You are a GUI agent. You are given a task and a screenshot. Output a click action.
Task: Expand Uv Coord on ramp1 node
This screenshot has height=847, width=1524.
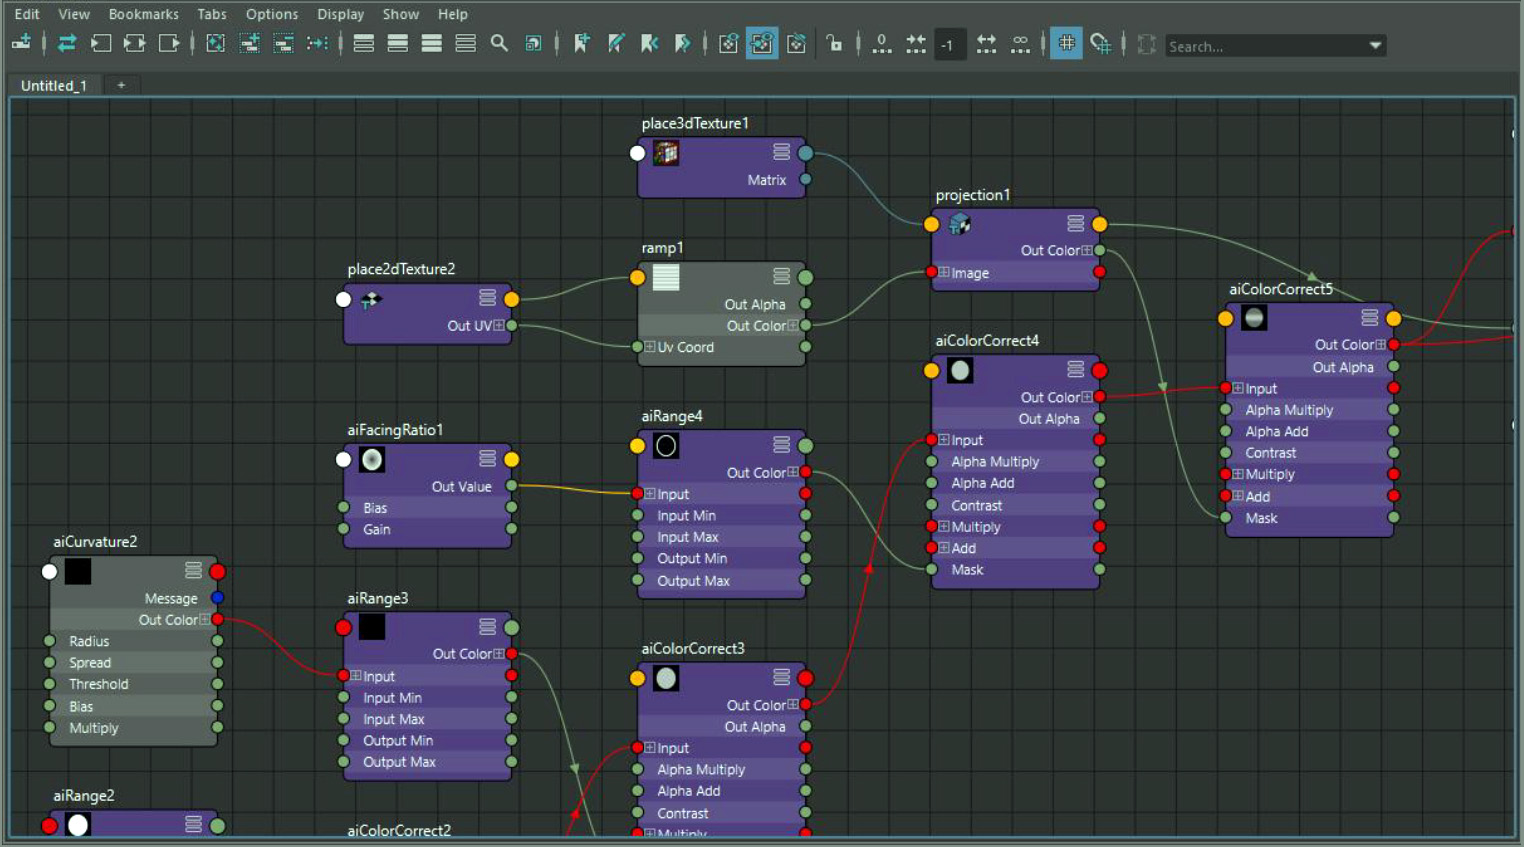pos(650,347)
